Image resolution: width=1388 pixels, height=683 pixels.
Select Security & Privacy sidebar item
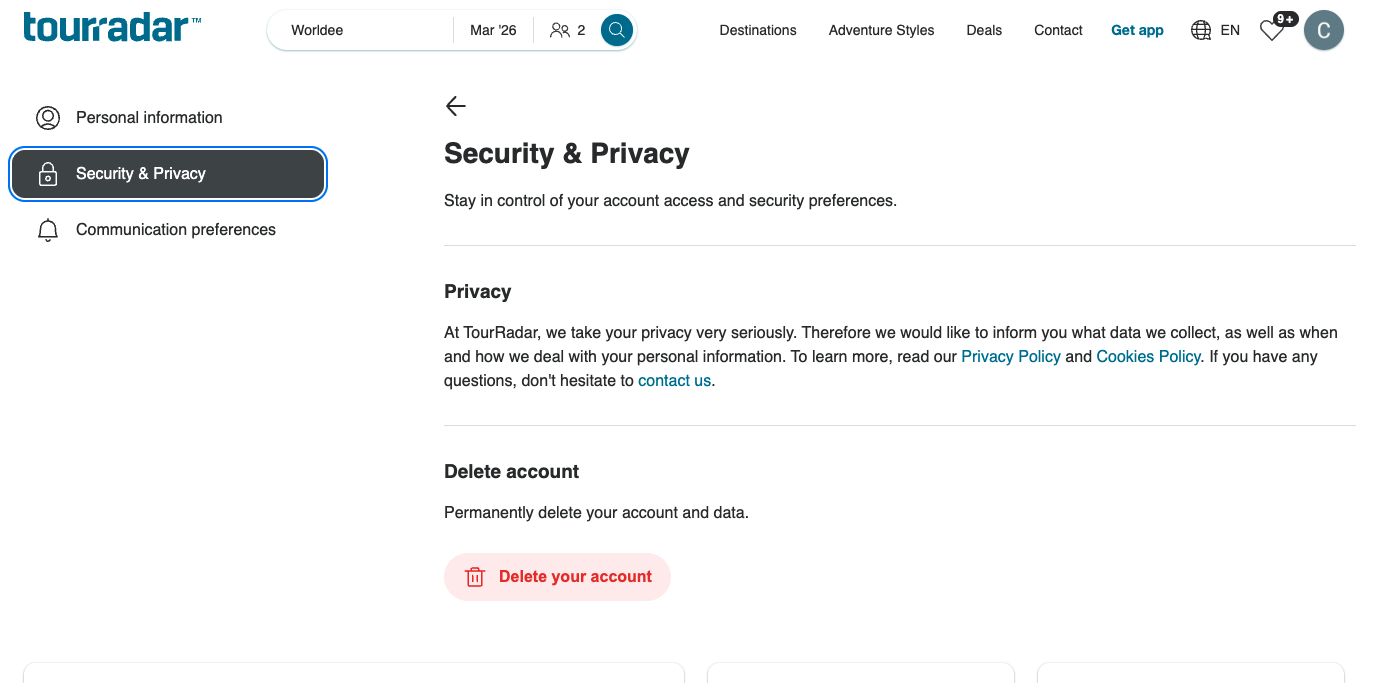168,174
